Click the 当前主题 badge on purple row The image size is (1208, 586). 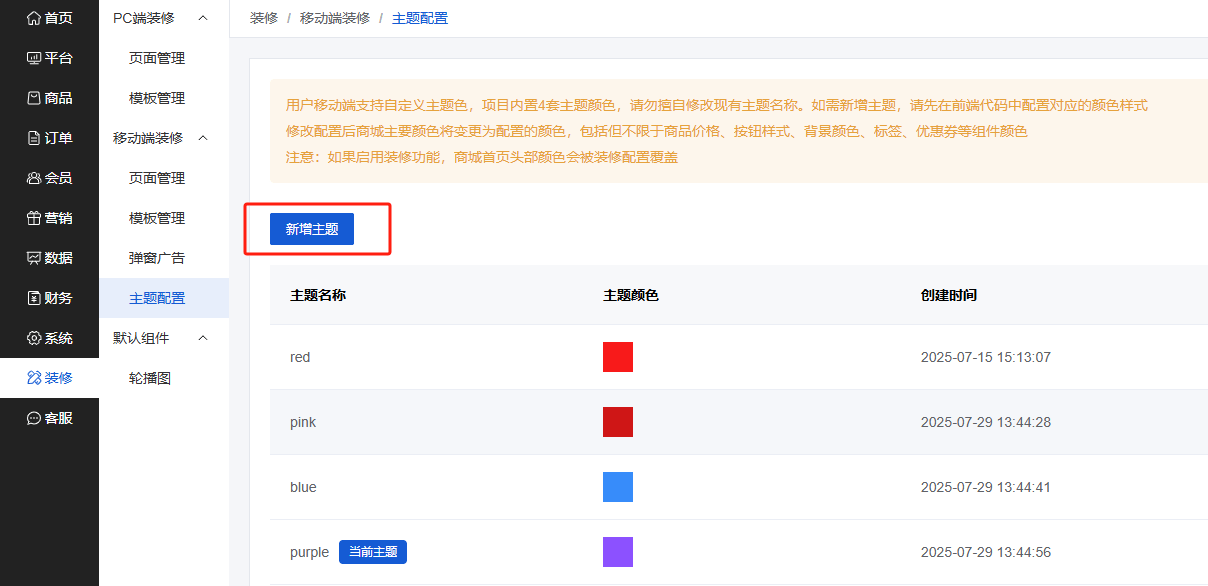(x=373, y=552)
